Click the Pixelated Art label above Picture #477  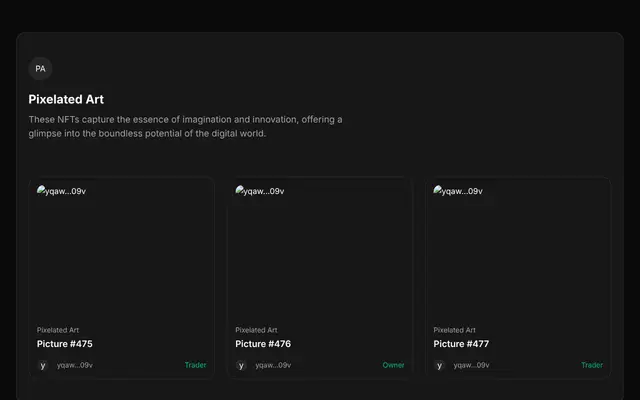(455, 330)
